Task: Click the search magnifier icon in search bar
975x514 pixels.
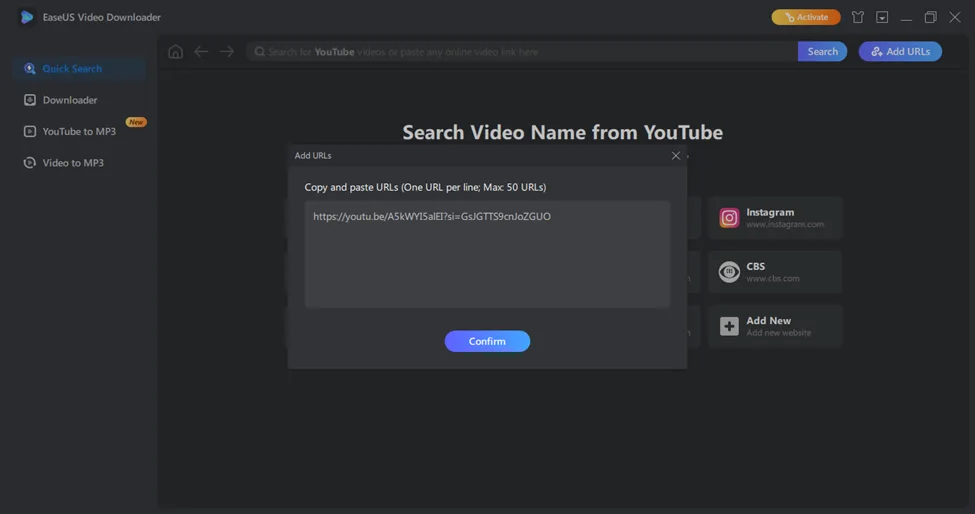Action: point(259,52)
